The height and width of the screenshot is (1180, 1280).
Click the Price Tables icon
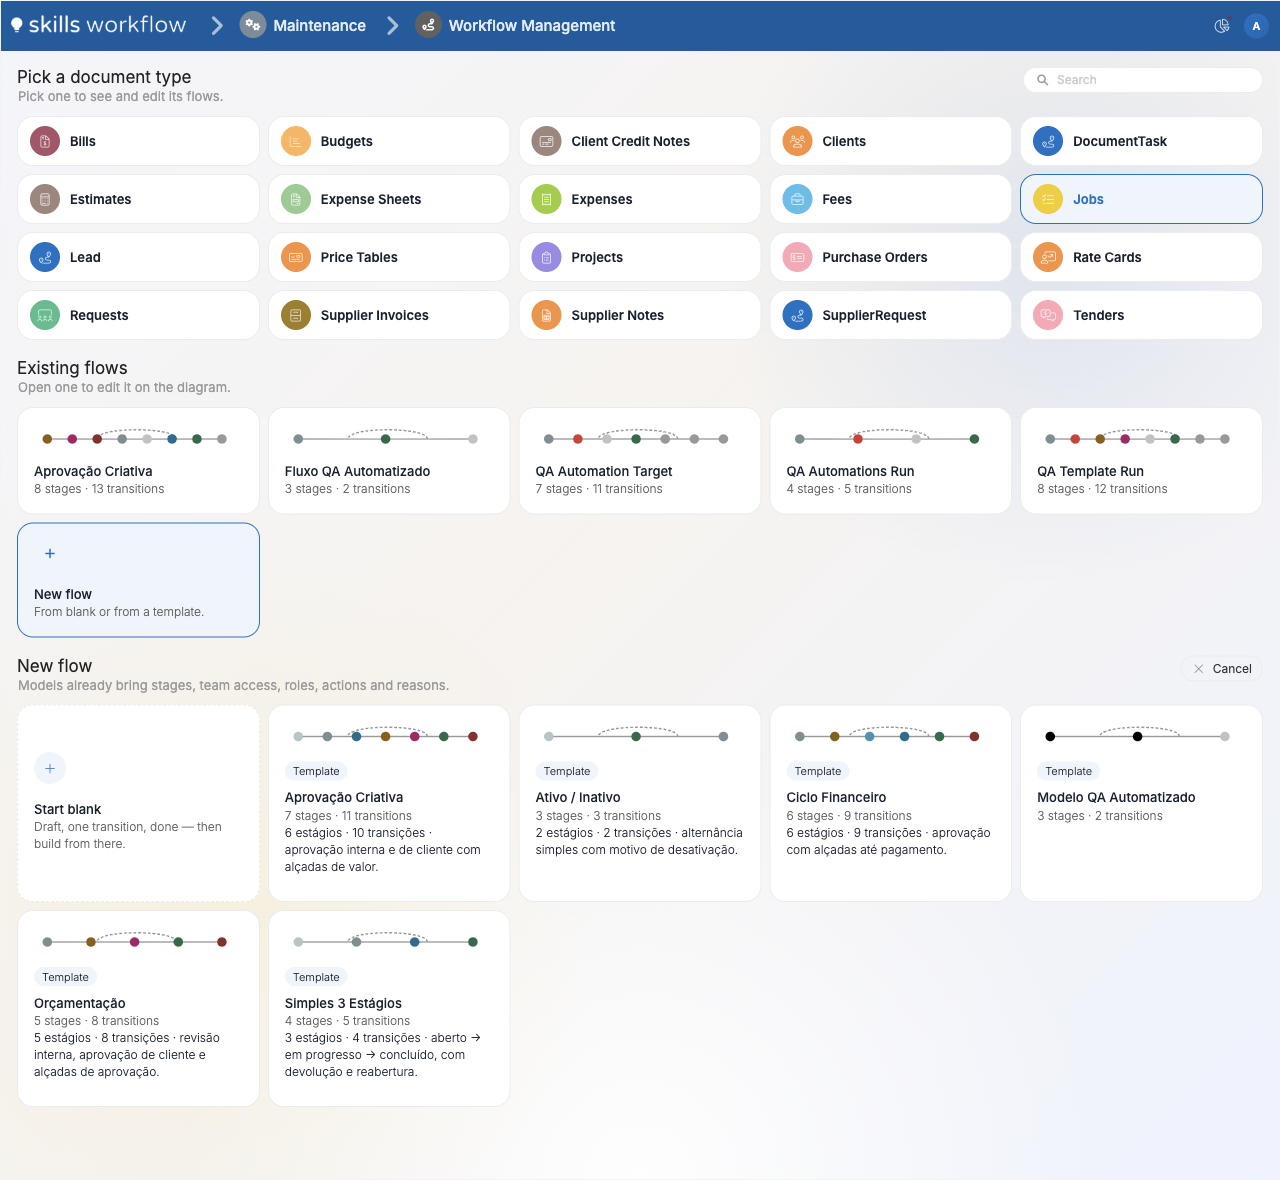point(296,257)
